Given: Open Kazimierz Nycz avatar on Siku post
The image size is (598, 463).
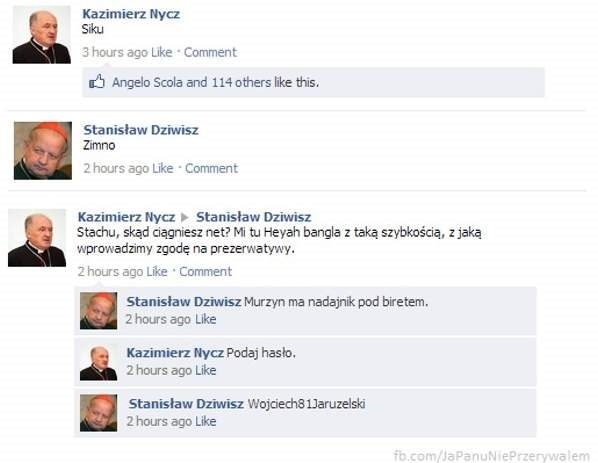Looking at the screenshot, I should point(42,35).
